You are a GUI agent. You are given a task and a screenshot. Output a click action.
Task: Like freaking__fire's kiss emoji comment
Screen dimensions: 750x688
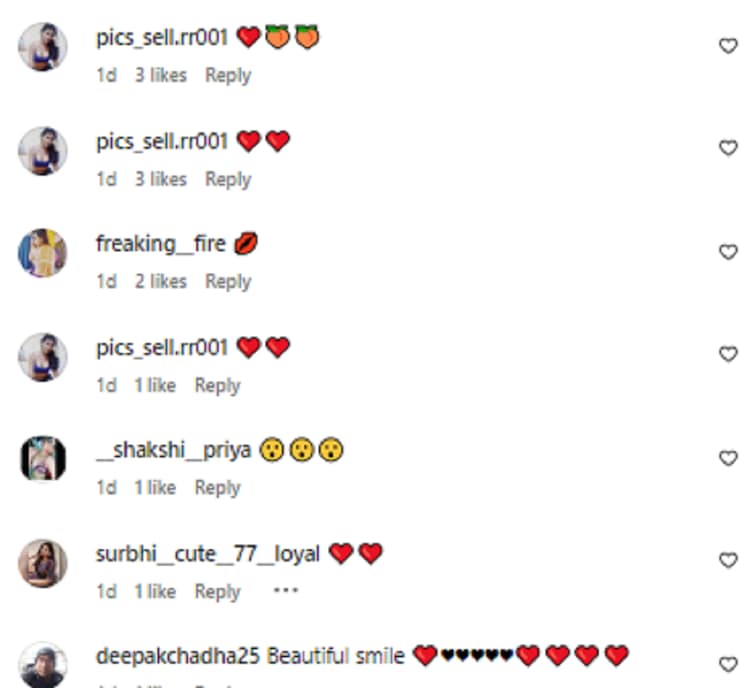pyautogui.click(x=728, y=252)
